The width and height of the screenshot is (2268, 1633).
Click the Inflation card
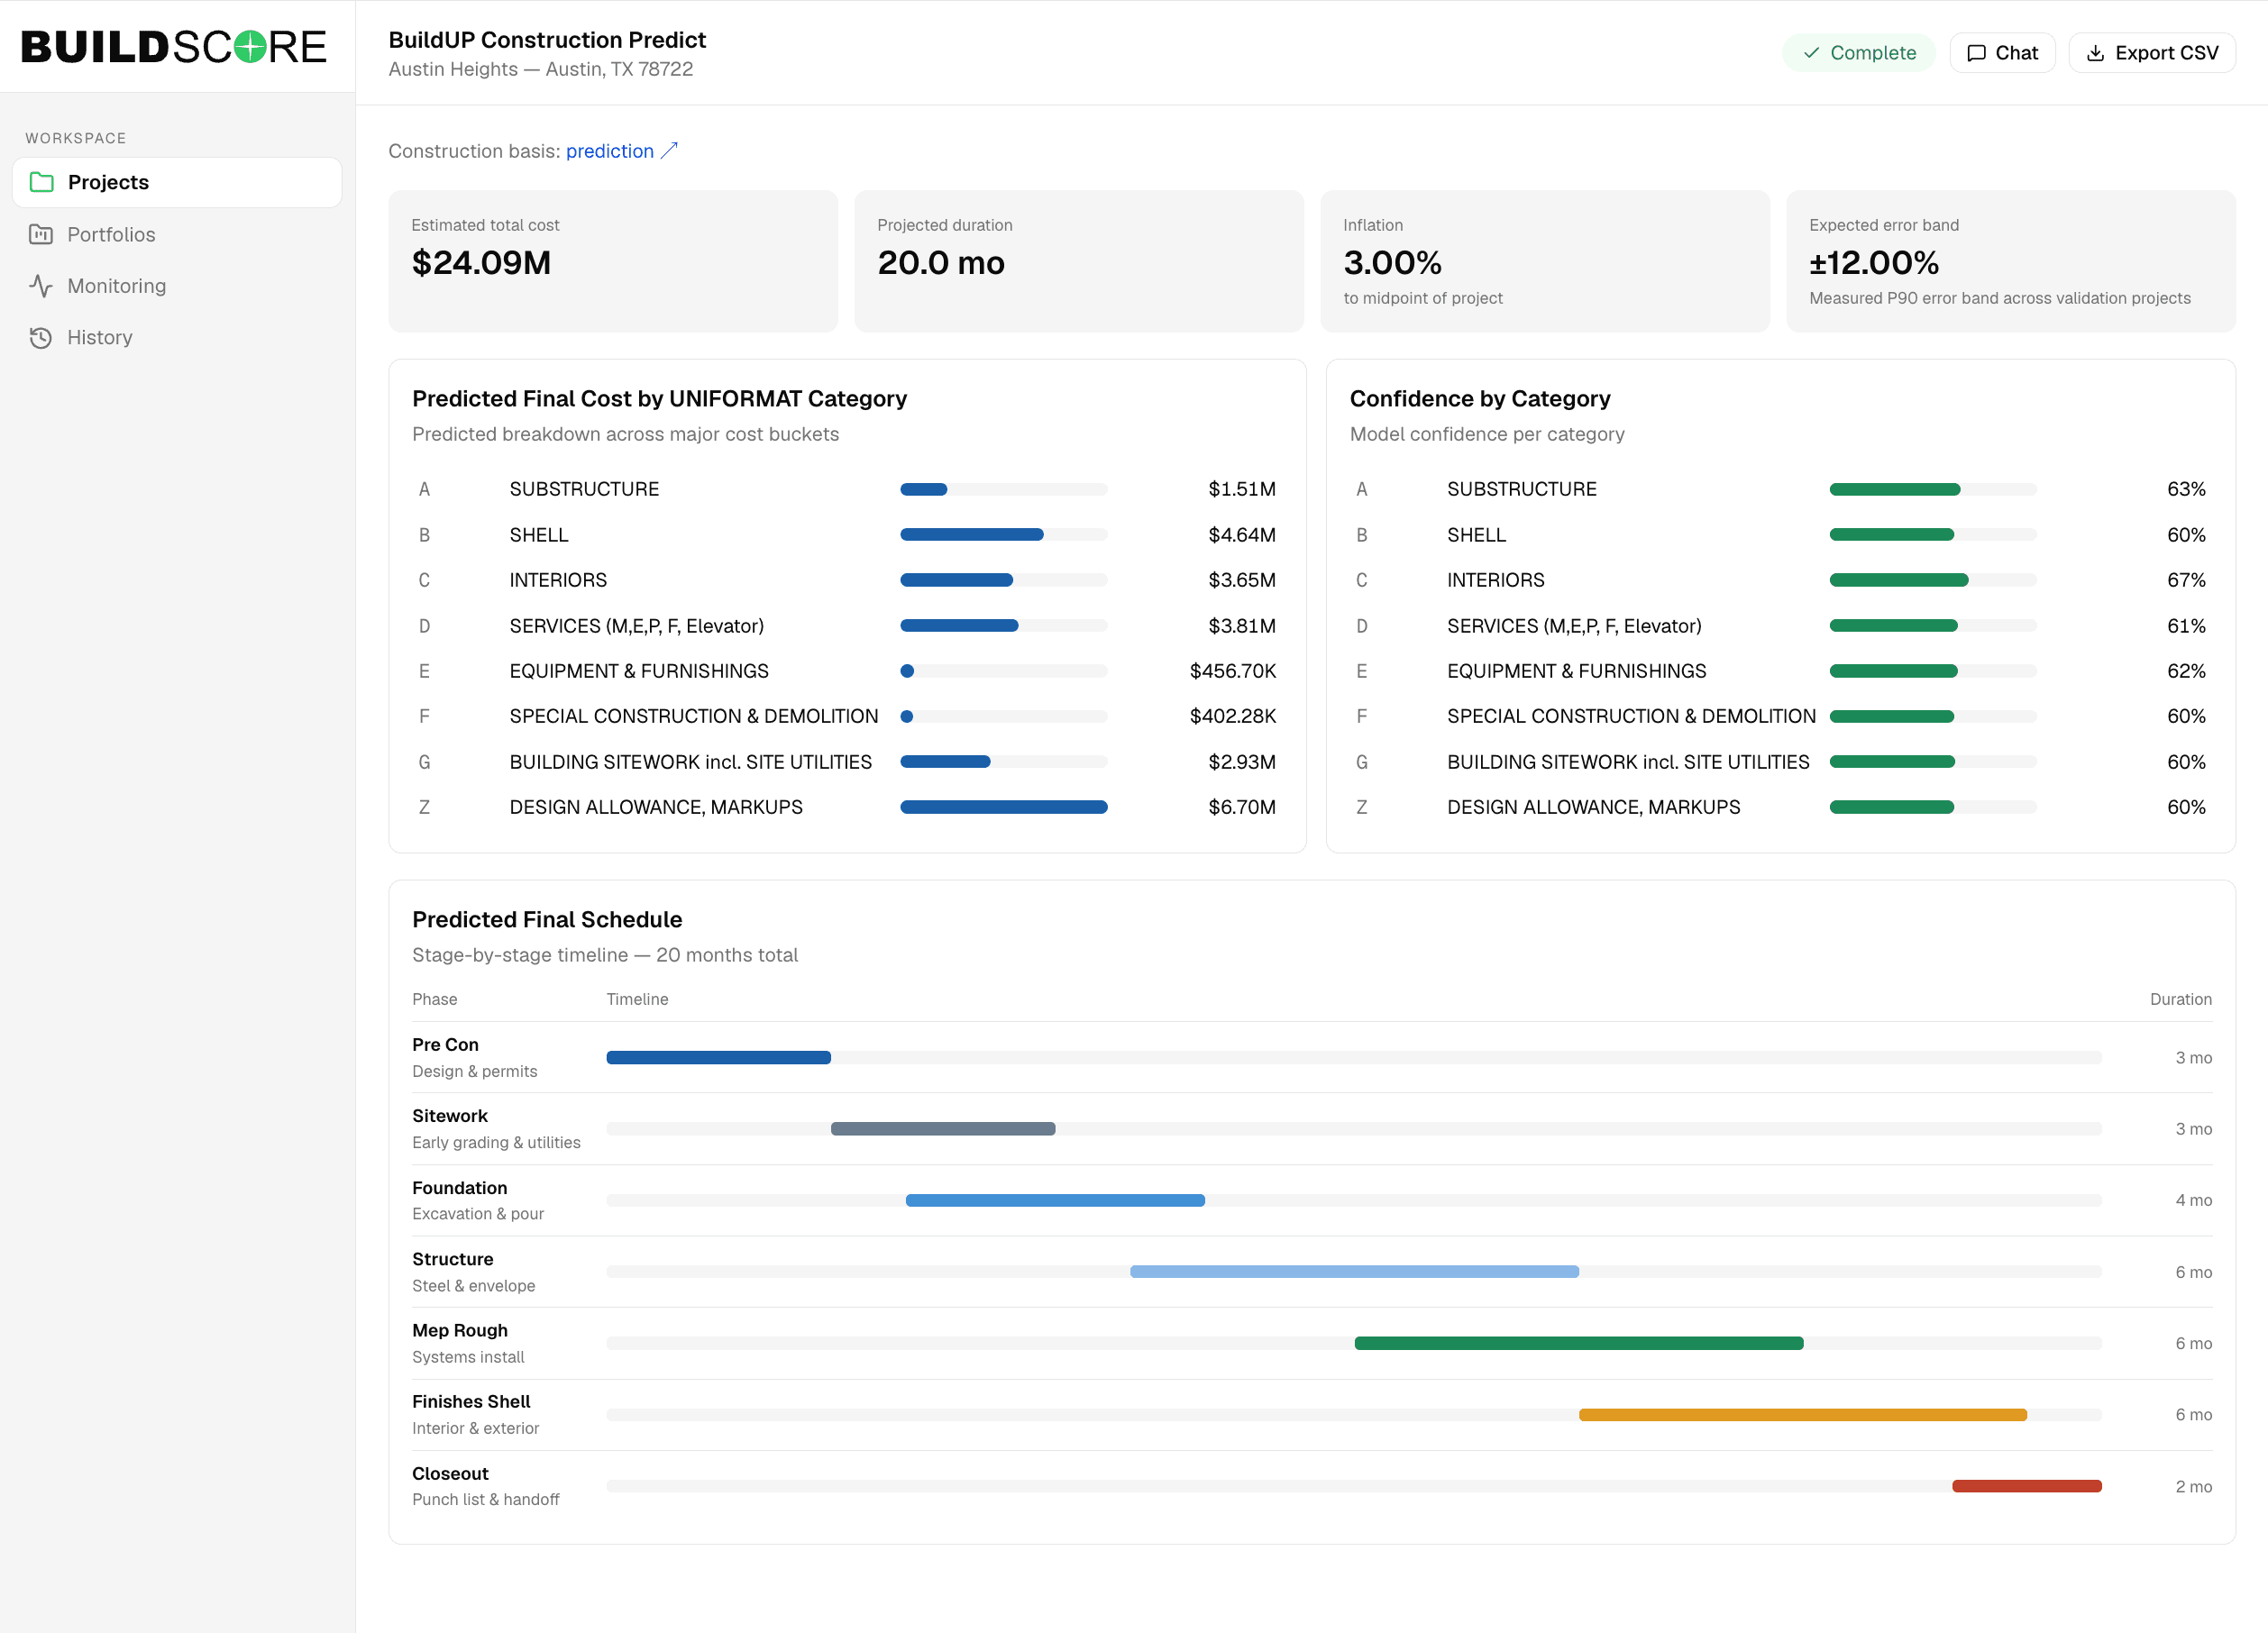click(x=1545, y=261)
